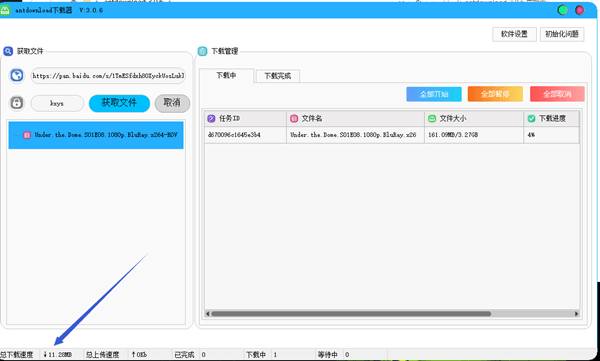Click the magnifier icon beside 获取文件
The image size is (600, 361).
8,51
